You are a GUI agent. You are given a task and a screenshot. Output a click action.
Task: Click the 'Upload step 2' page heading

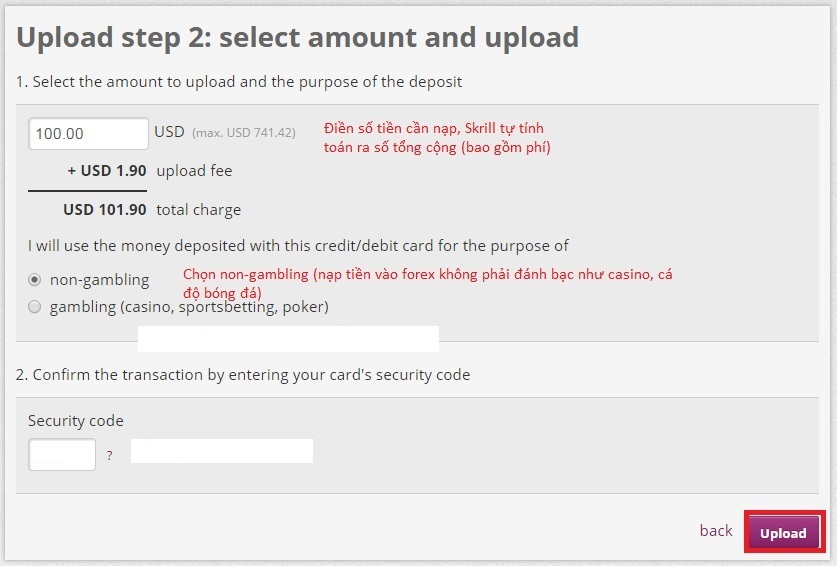pyautogui.click(x=298, y=38)
